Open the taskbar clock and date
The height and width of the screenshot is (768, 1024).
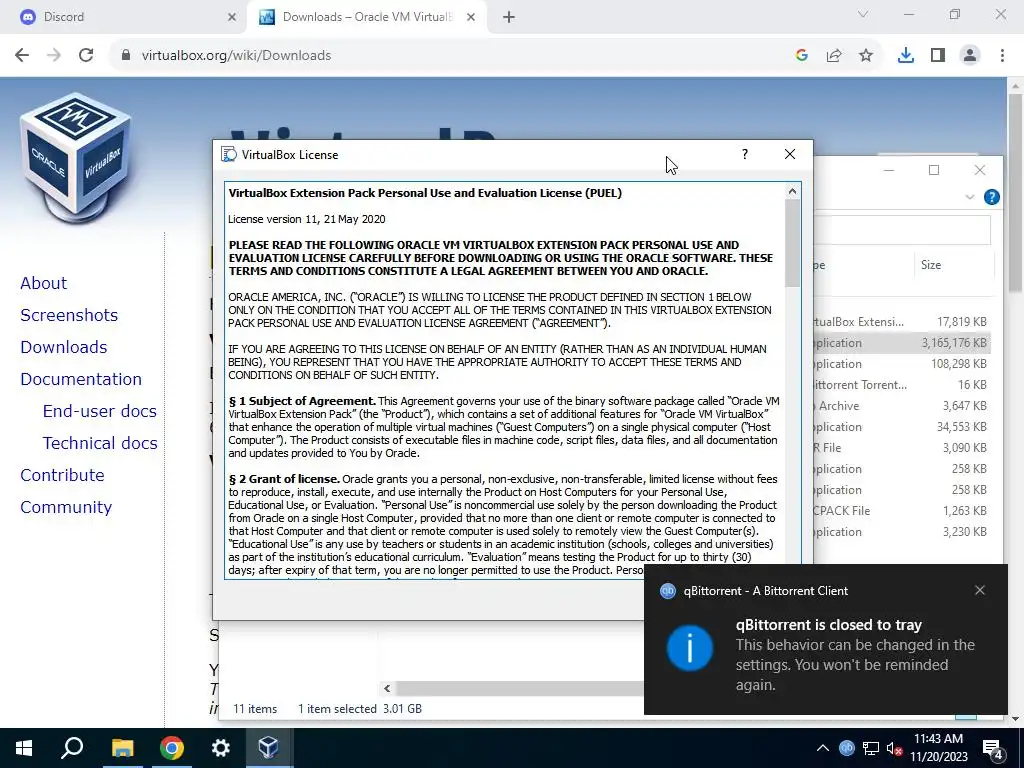[938, 748]
